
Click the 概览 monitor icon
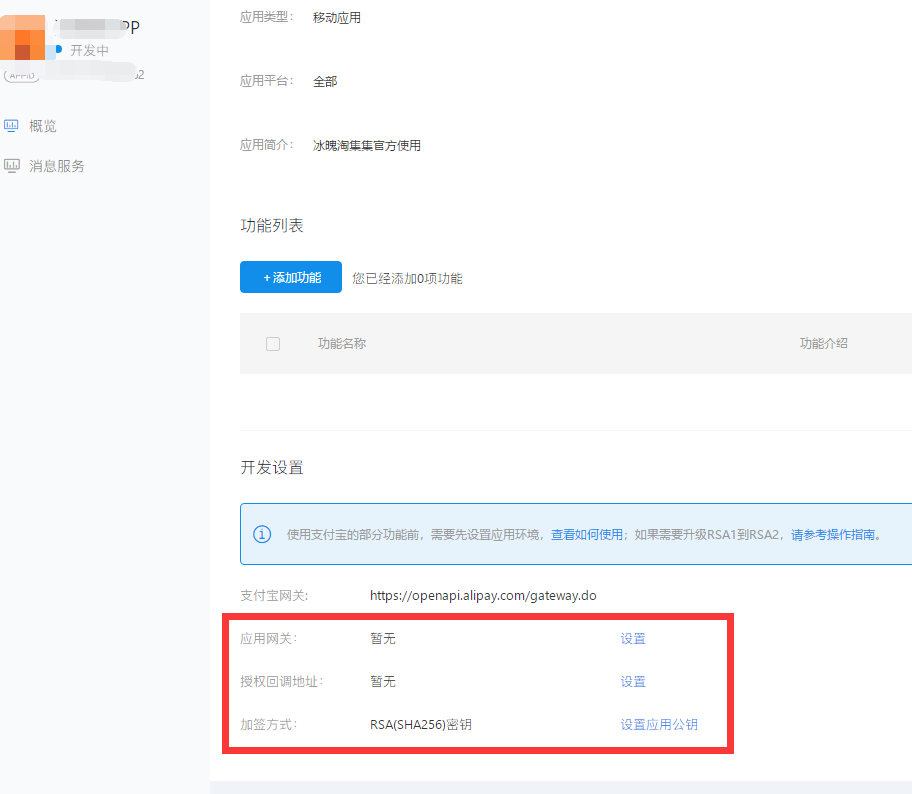point(11,126)
